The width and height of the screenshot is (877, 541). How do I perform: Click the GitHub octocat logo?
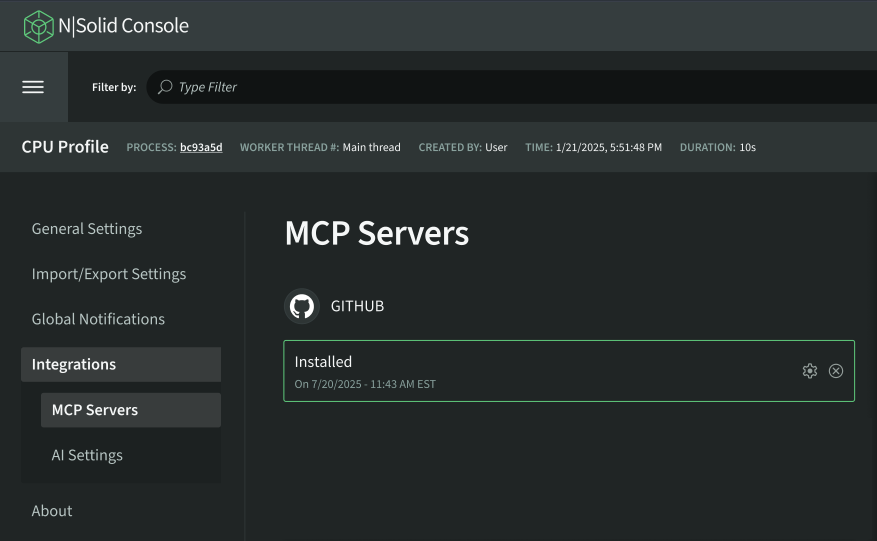point(302,306)
